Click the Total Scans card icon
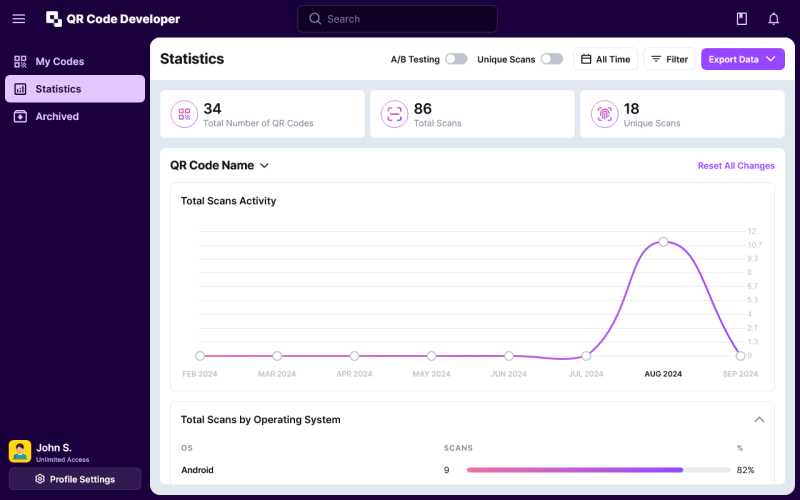Viewport: 800px width, 500px height. point(394,114)
